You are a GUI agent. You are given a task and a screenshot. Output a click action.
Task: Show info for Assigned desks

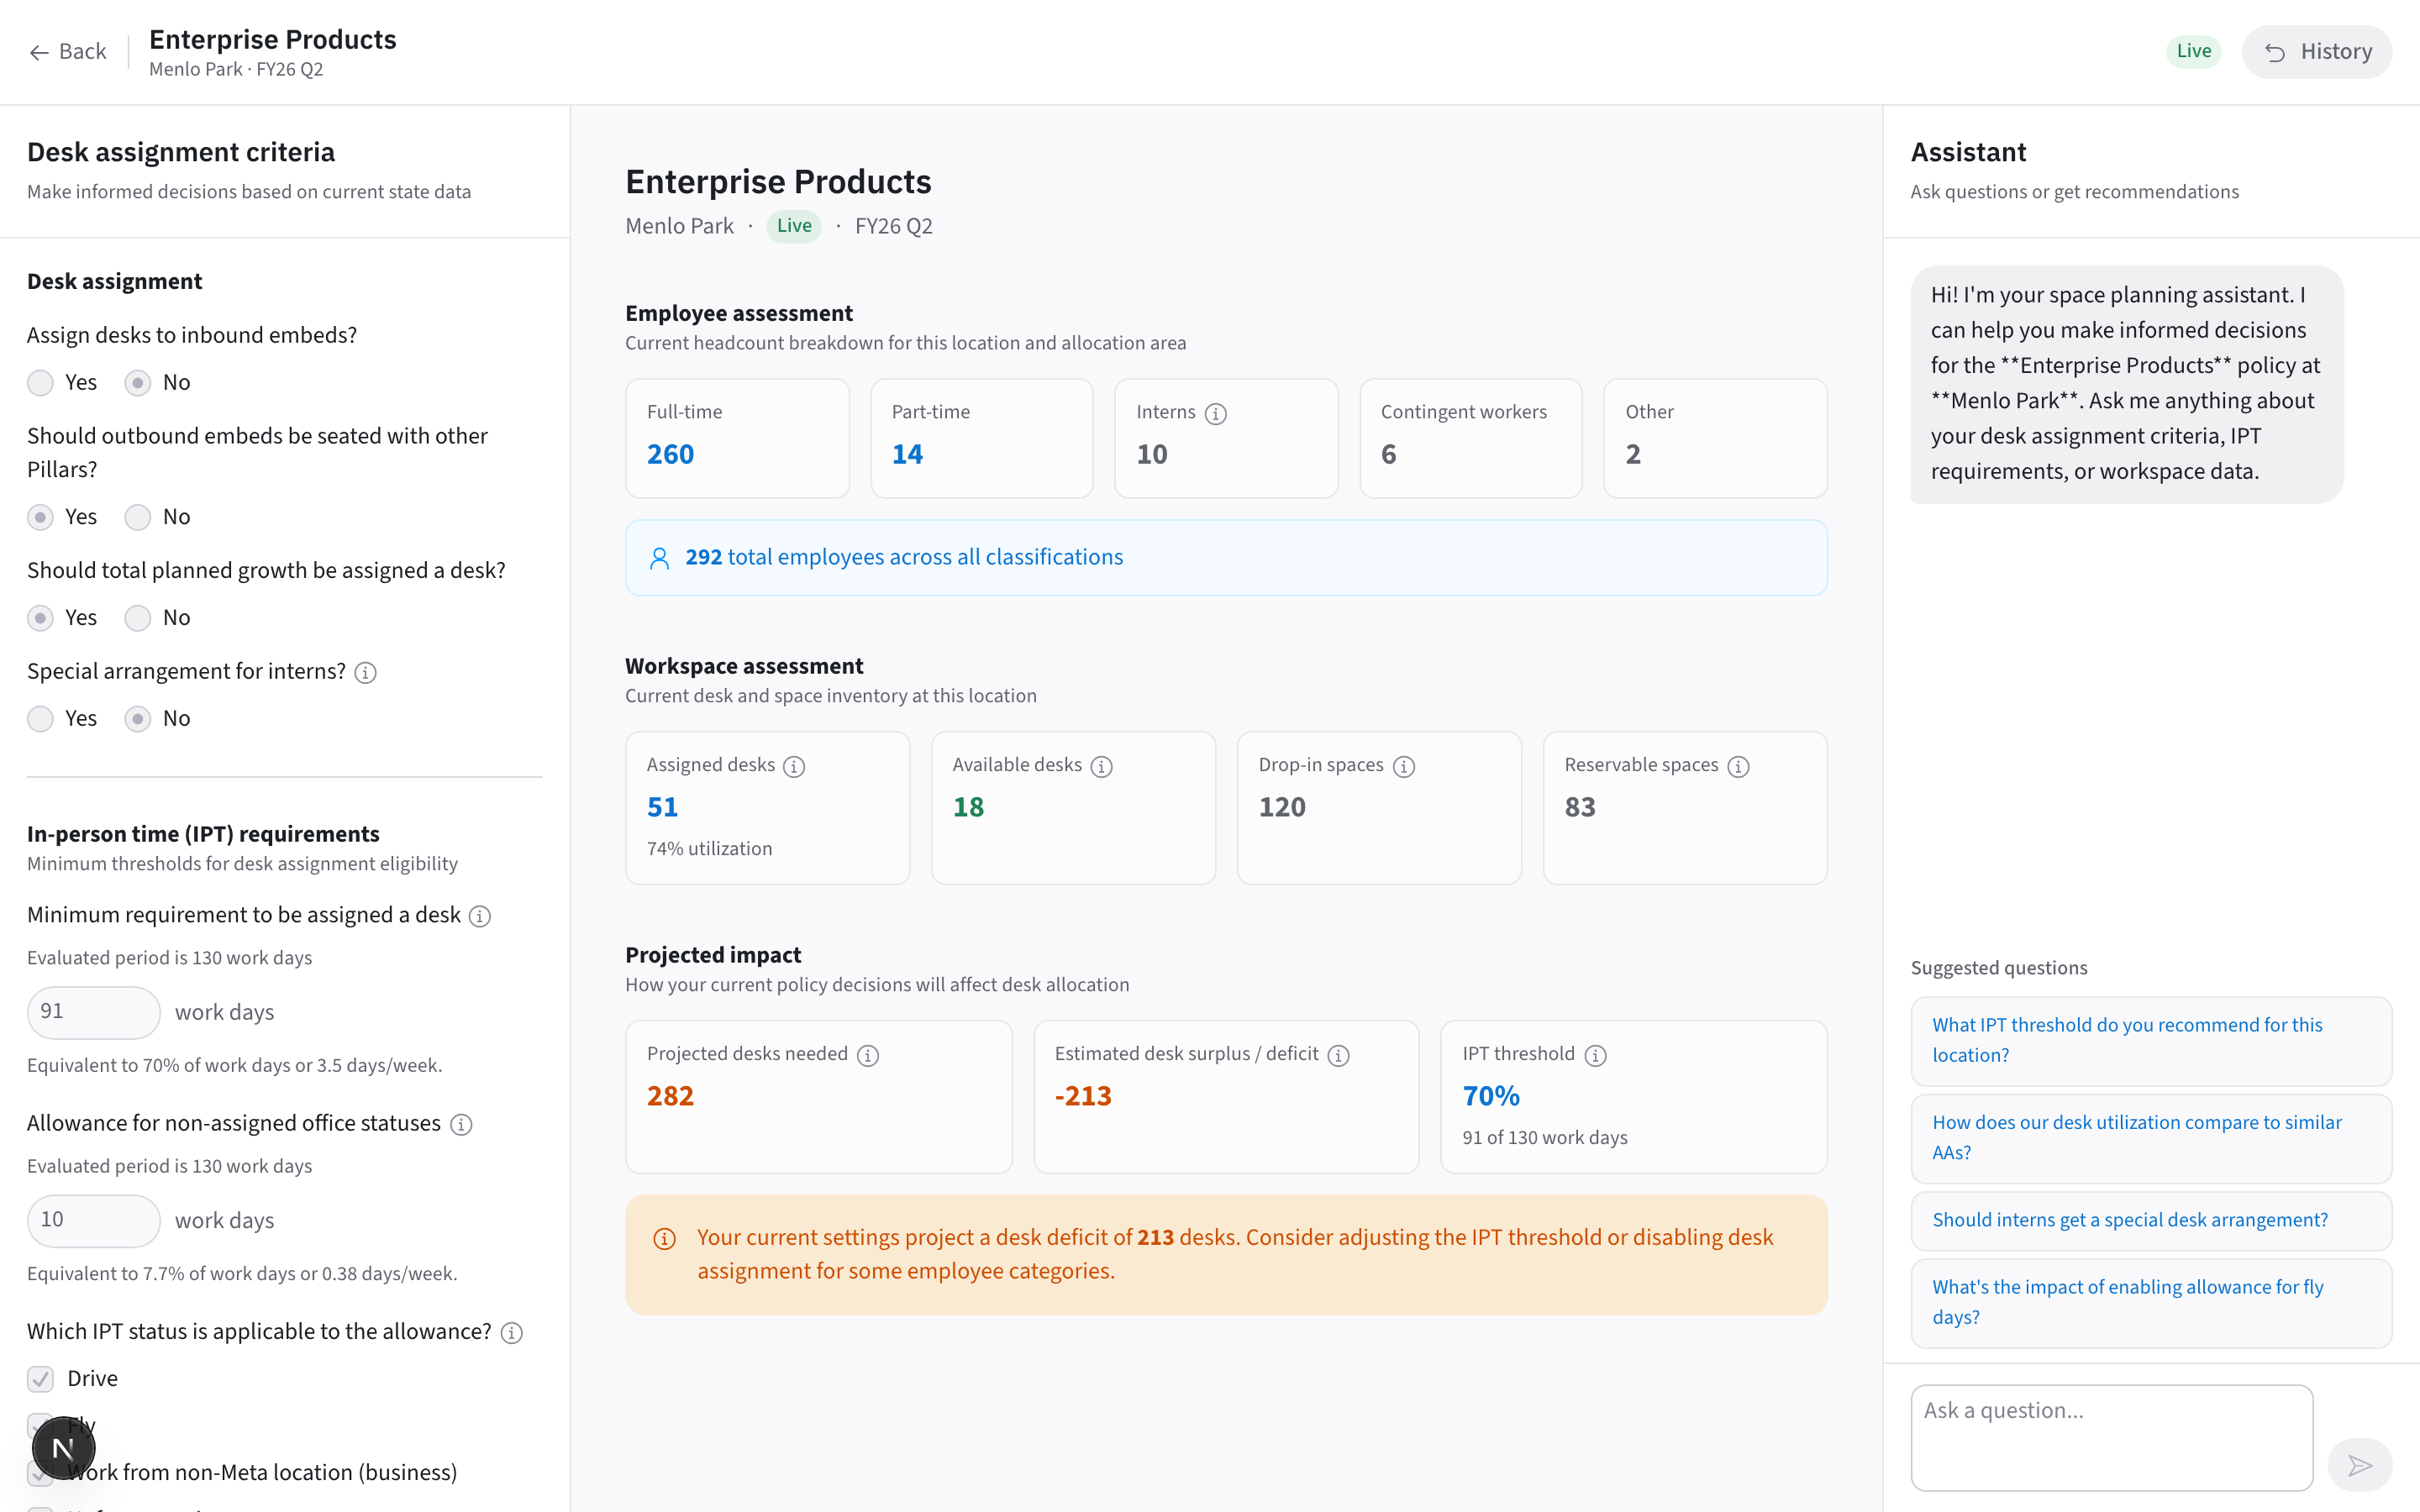(x=794, y=766)
